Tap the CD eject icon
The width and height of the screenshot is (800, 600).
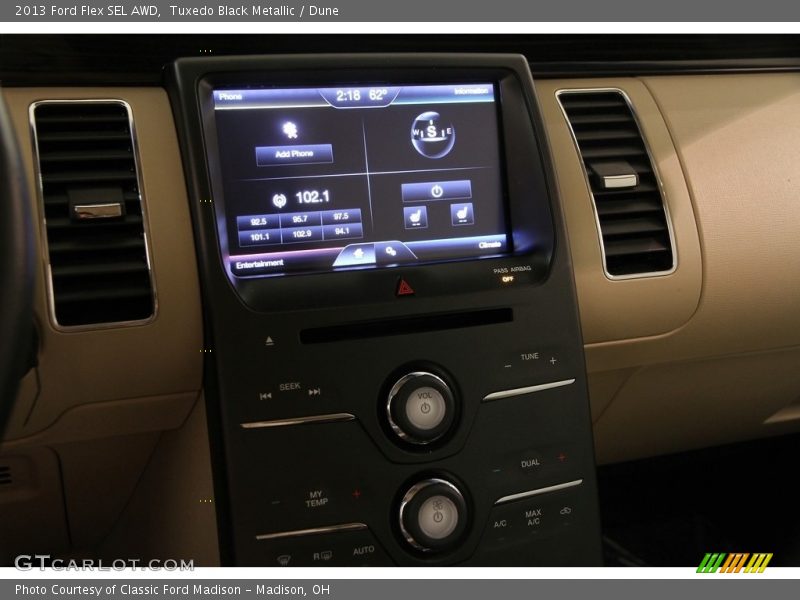coord(269,340)
